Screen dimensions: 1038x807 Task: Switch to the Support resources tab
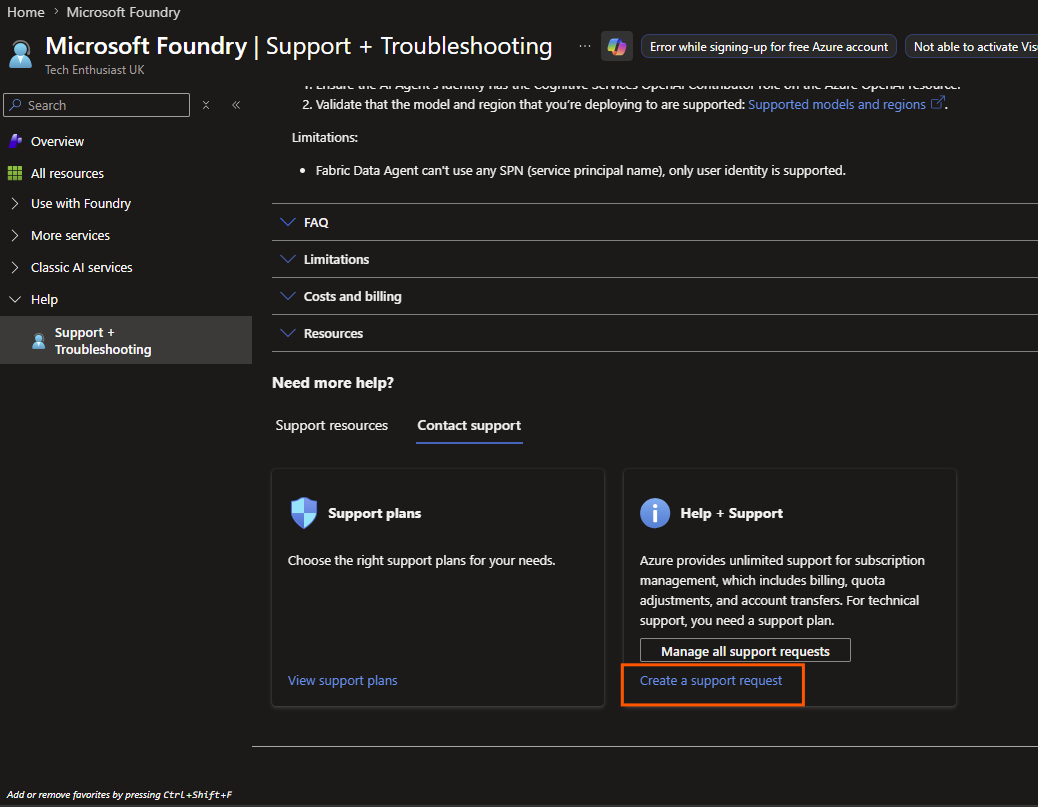tap(332, 425)
